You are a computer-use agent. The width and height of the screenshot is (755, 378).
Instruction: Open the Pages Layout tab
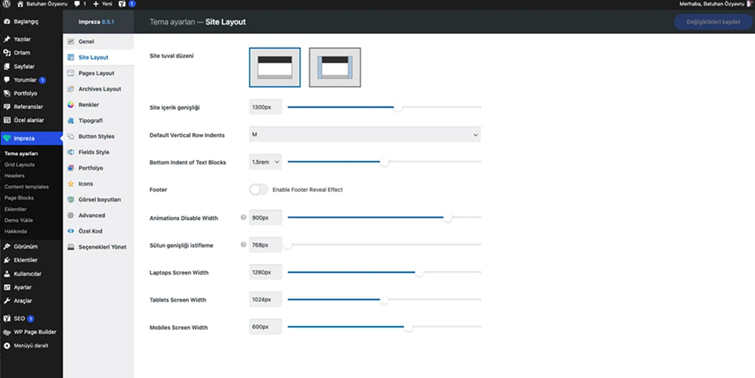(x=98, y=73)
